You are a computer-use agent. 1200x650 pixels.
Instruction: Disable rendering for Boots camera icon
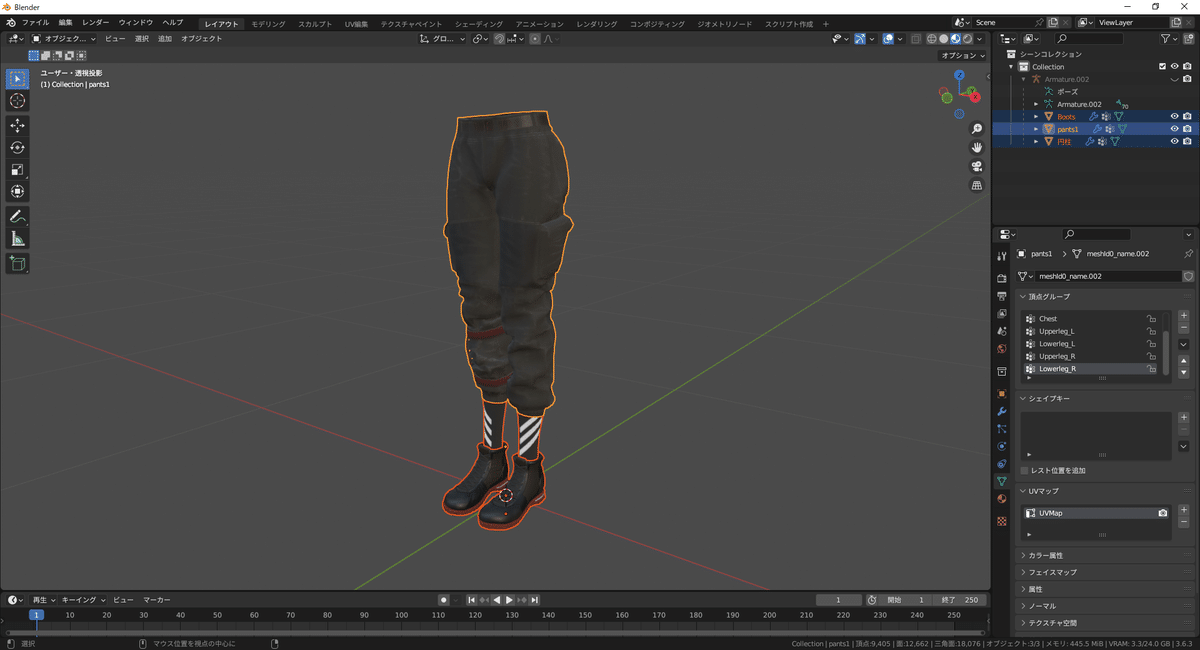(1187, 116)
